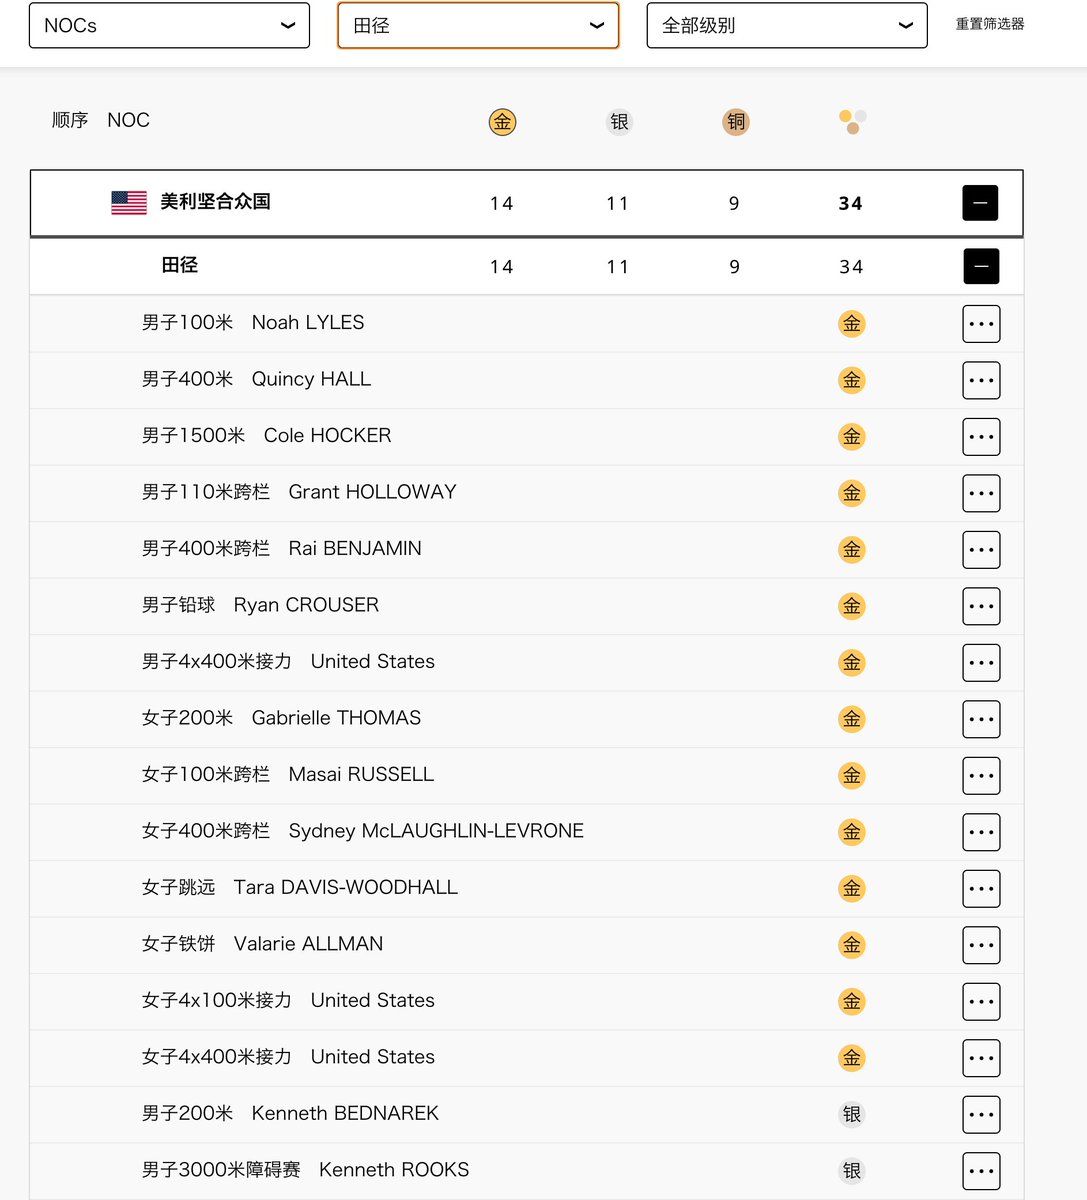The height and width of the screenshot is (1200, 1087).
Task: Select Ryan CROUSER name text
Action: 306,605
